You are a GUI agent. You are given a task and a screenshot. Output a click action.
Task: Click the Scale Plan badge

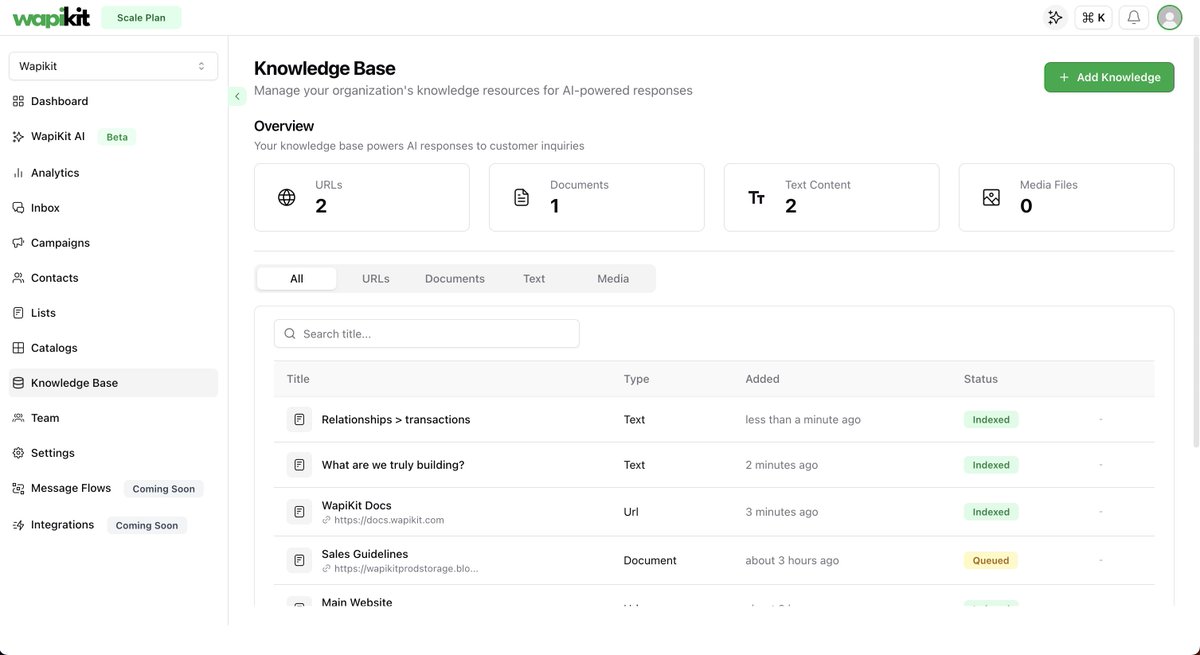tap(141, 17)
